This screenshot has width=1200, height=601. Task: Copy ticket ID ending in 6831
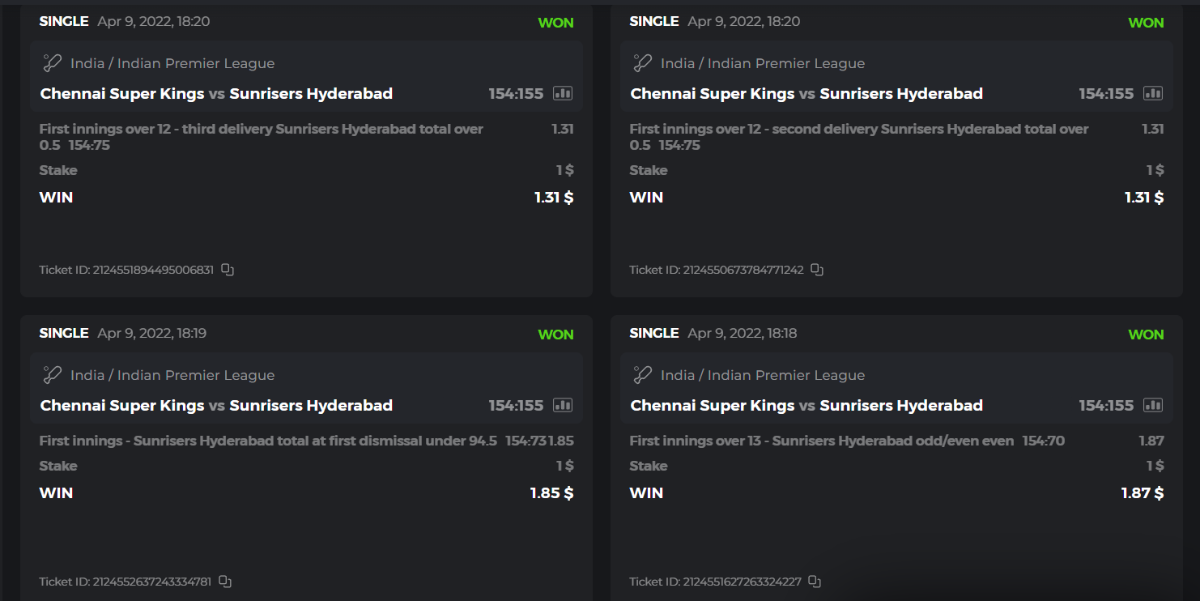click(228, 270)
